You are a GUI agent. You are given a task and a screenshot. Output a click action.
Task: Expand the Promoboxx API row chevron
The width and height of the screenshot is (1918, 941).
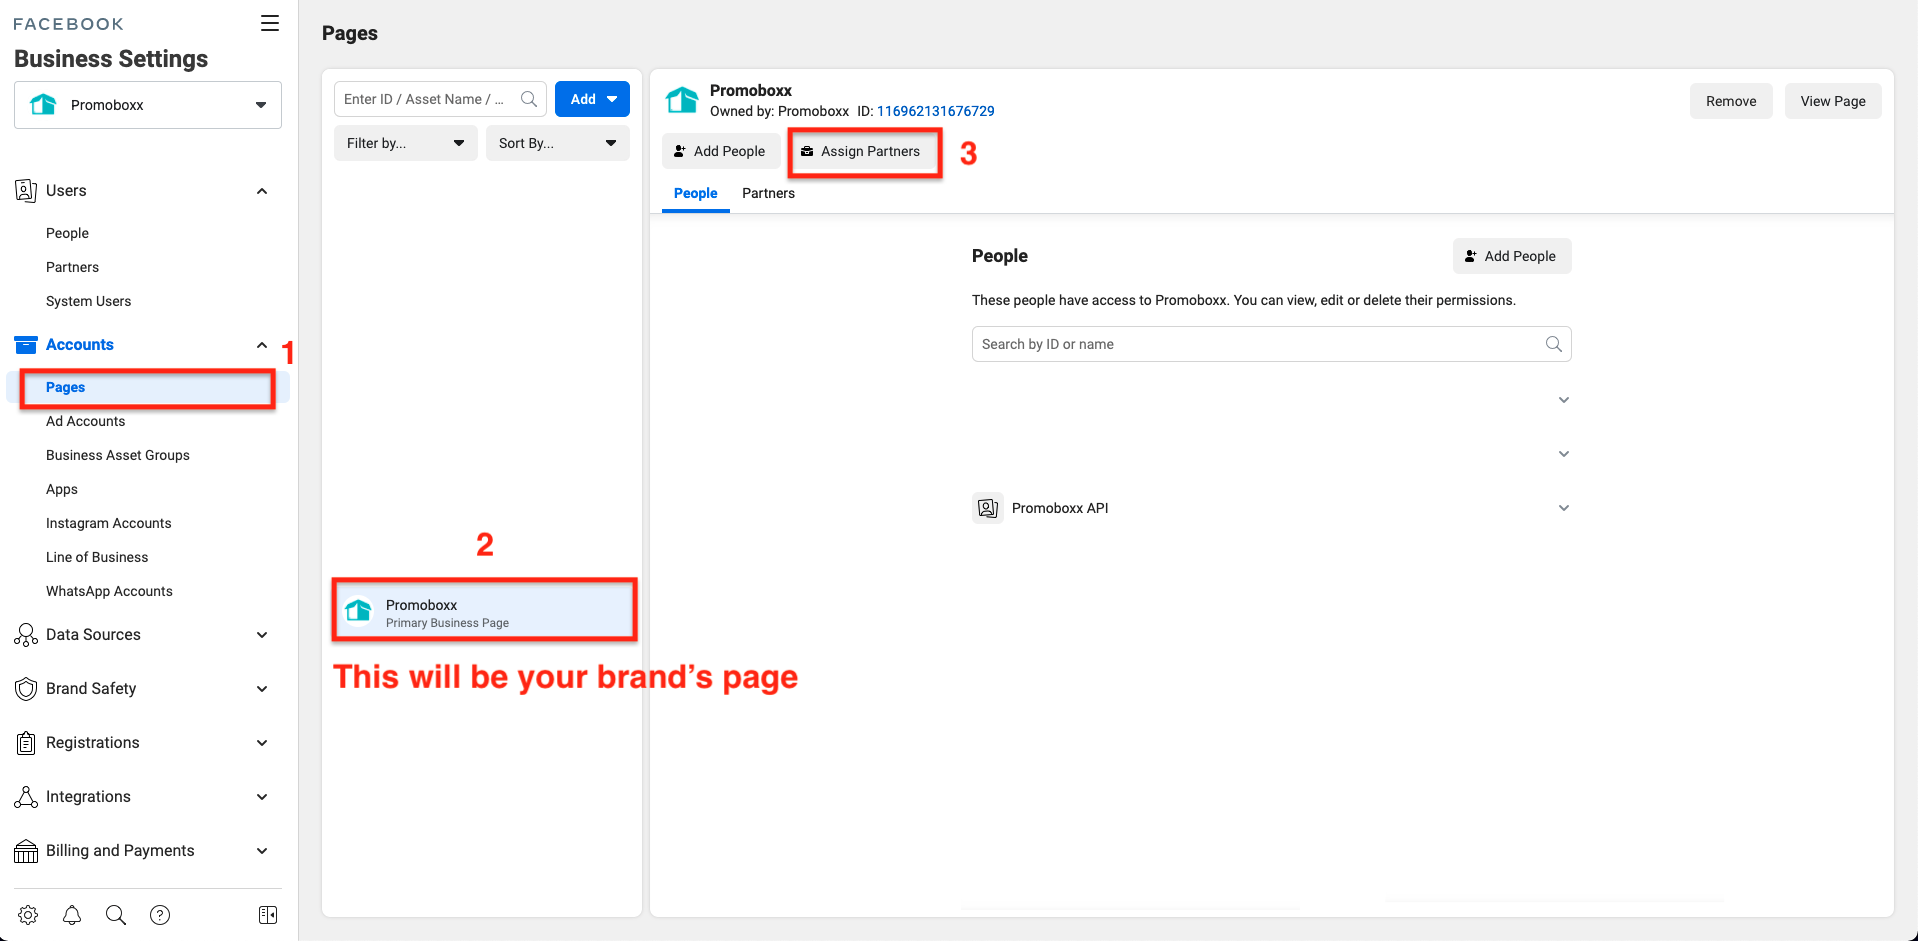[x=1564, y=508]
